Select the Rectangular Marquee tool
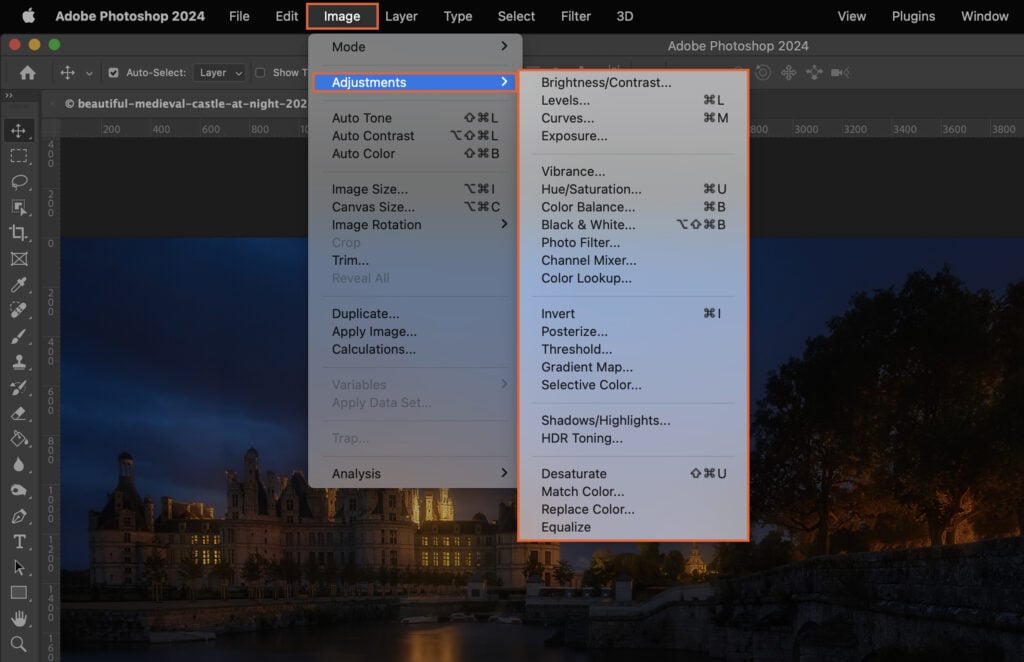The image size is (1024, 662). click(20, 156)
